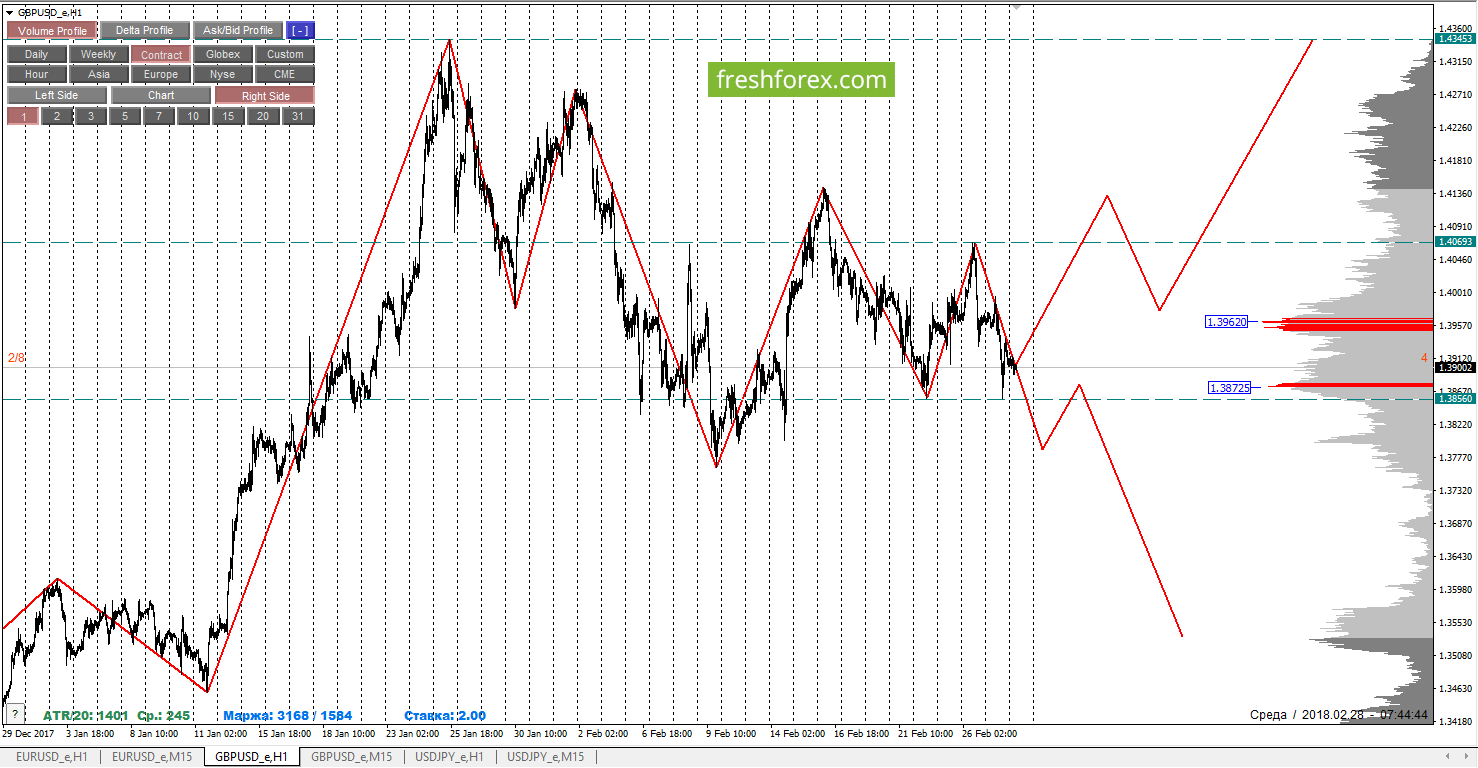Open the chart help question mark button
This screenshot has width=1478, height=768.
[x=14, y=714]
